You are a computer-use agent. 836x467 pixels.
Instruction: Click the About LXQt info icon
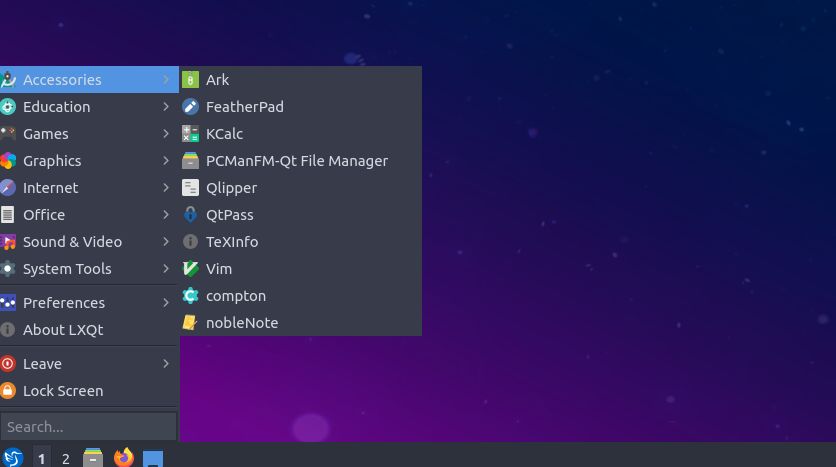[x=8, y=329]
